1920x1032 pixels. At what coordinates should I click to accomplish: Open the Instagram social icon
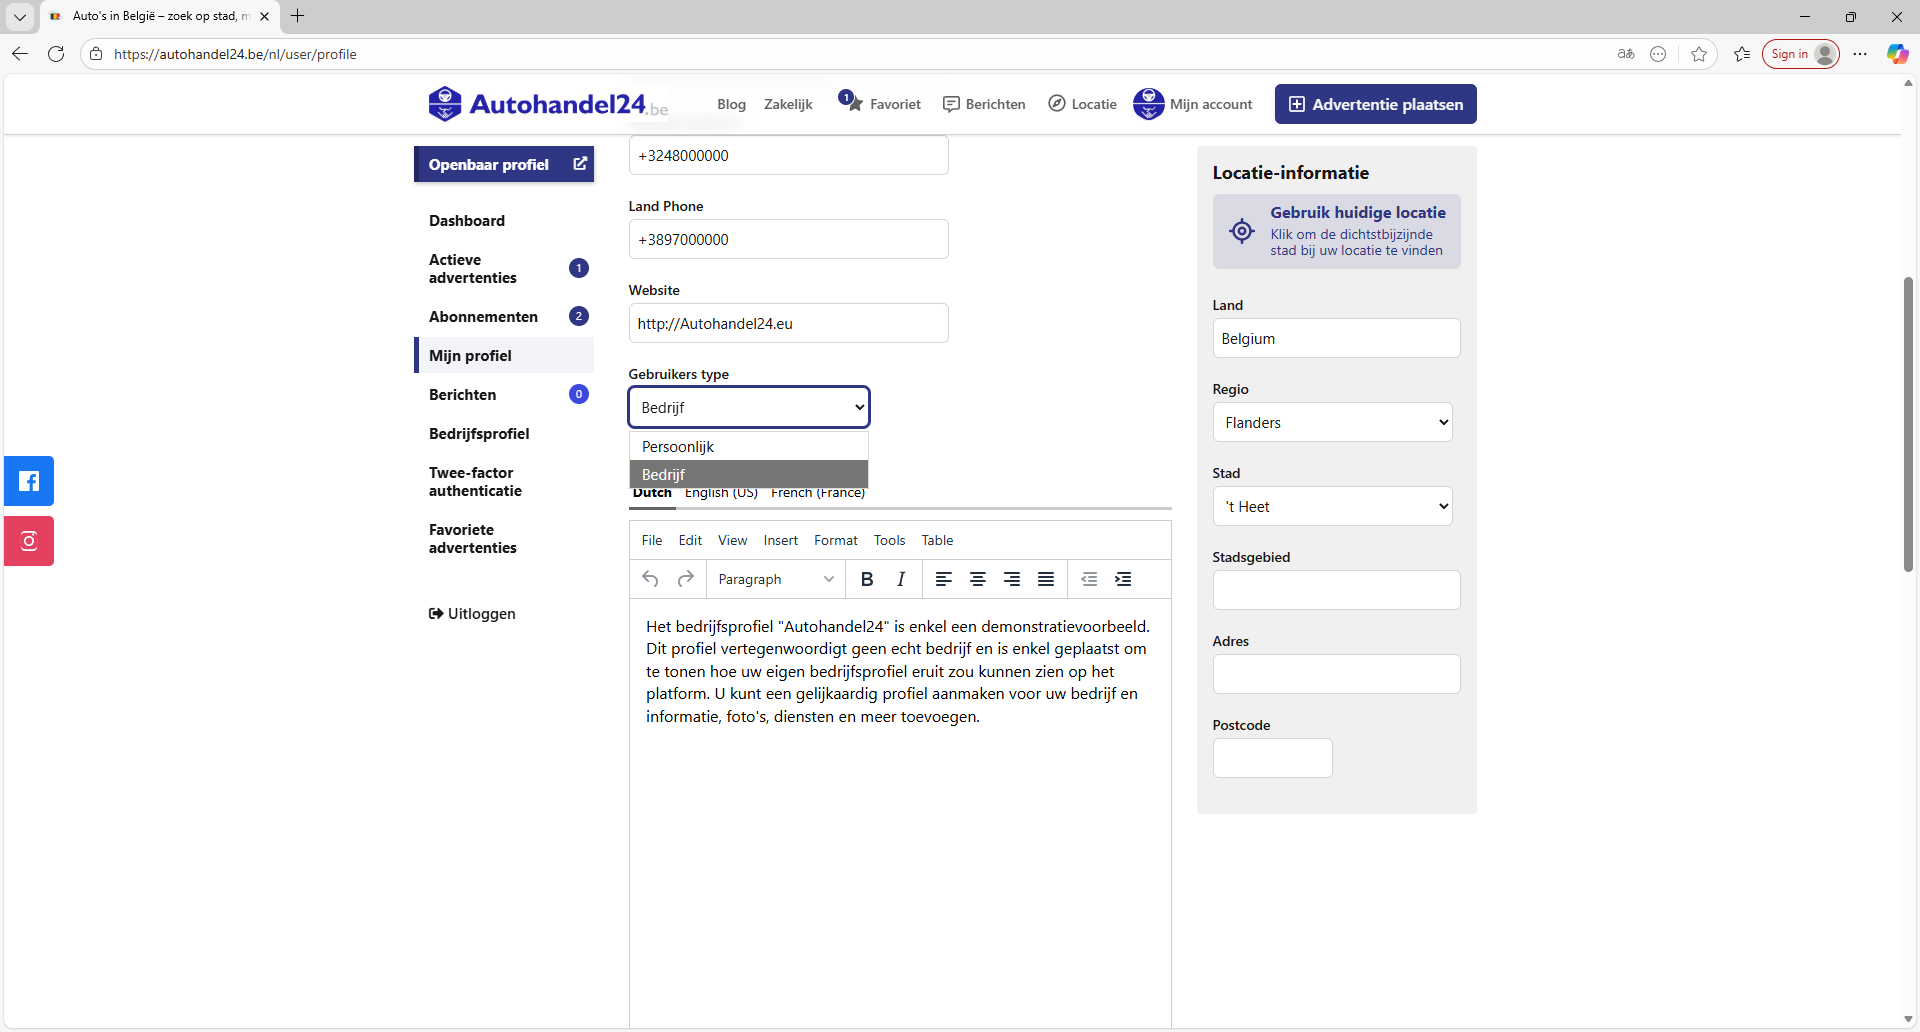pos(29,541)
